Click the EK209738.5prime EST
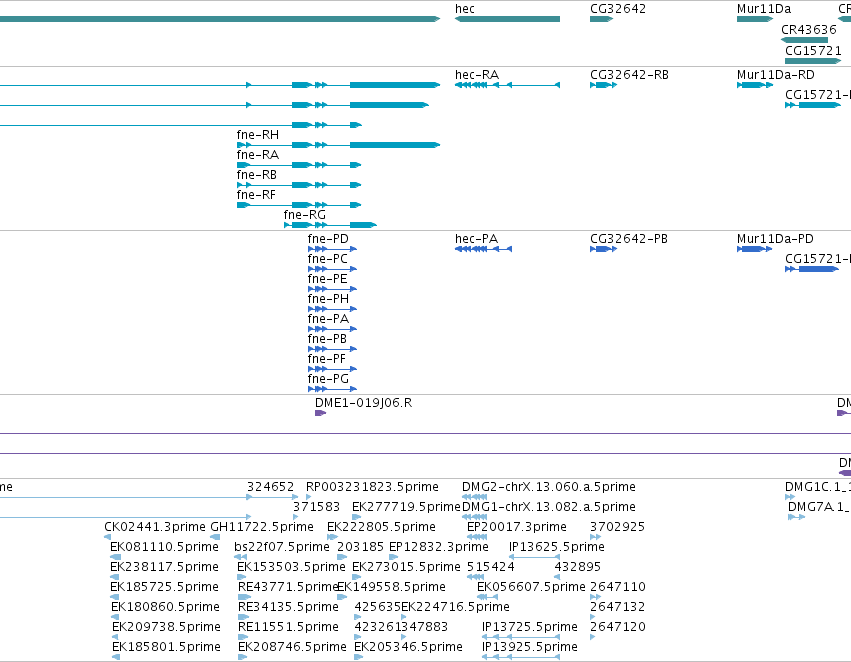The width and height of the screenshot is (851, 662). (x=116, y=638)
